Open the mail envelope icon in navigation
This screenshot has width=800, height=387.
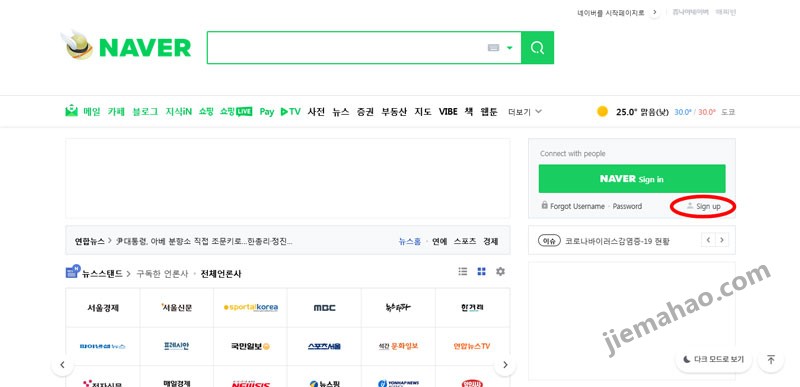click(71, 111)
